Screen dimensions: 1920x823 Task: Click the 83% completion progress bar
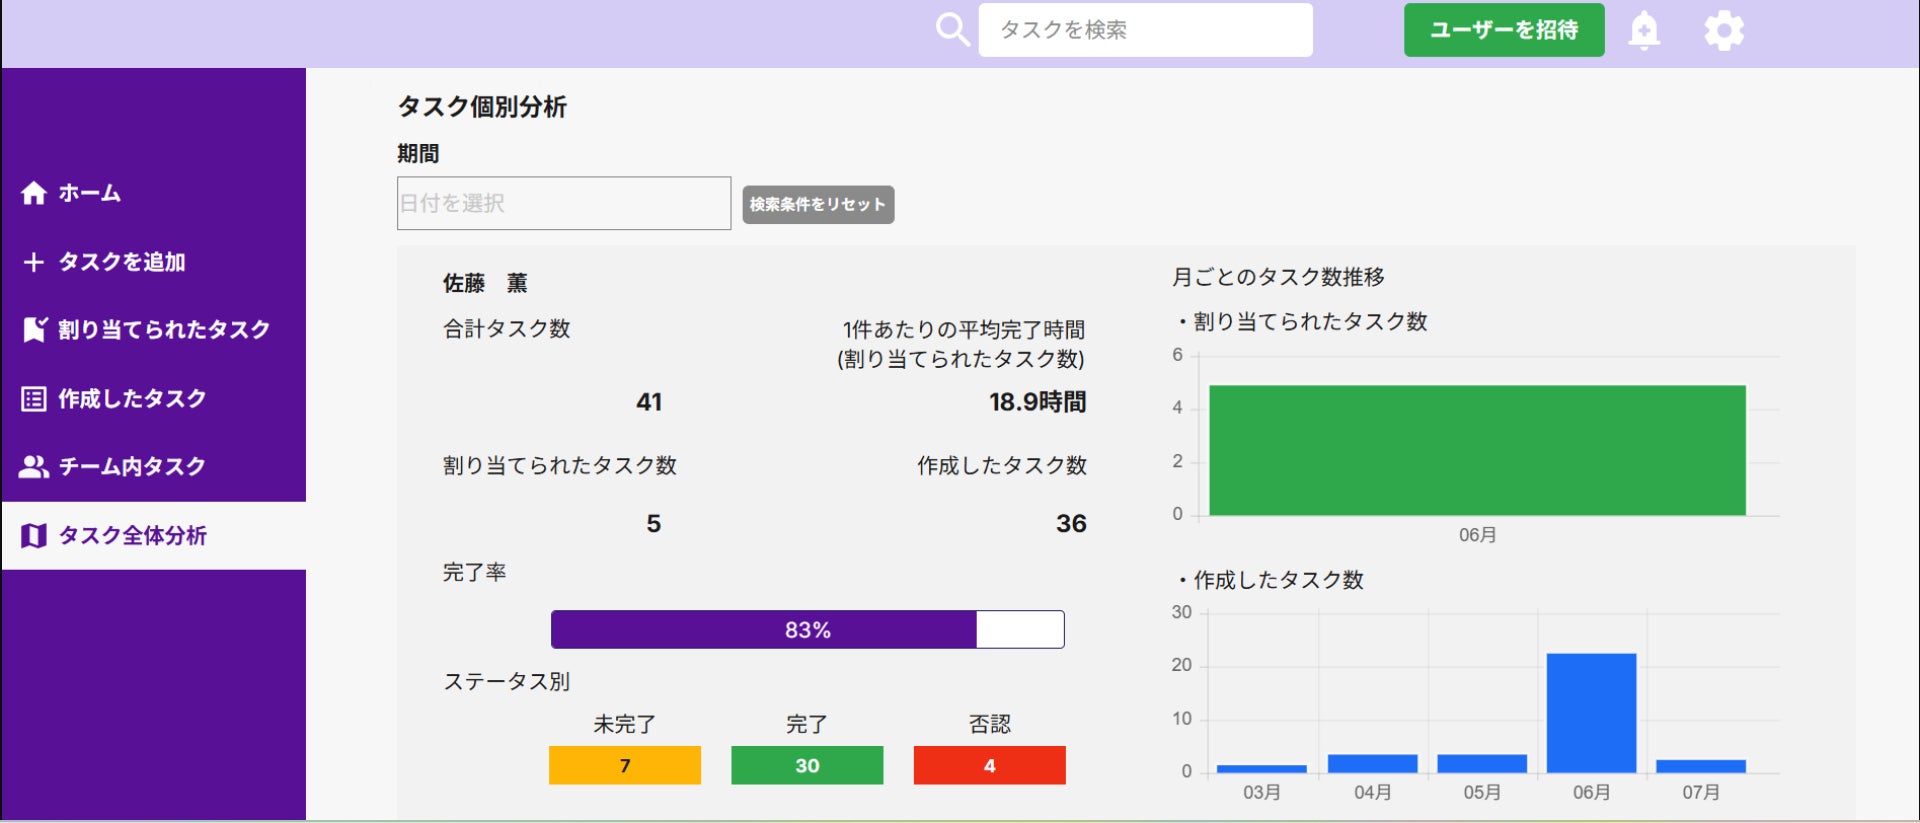click(x=808, y=630)
